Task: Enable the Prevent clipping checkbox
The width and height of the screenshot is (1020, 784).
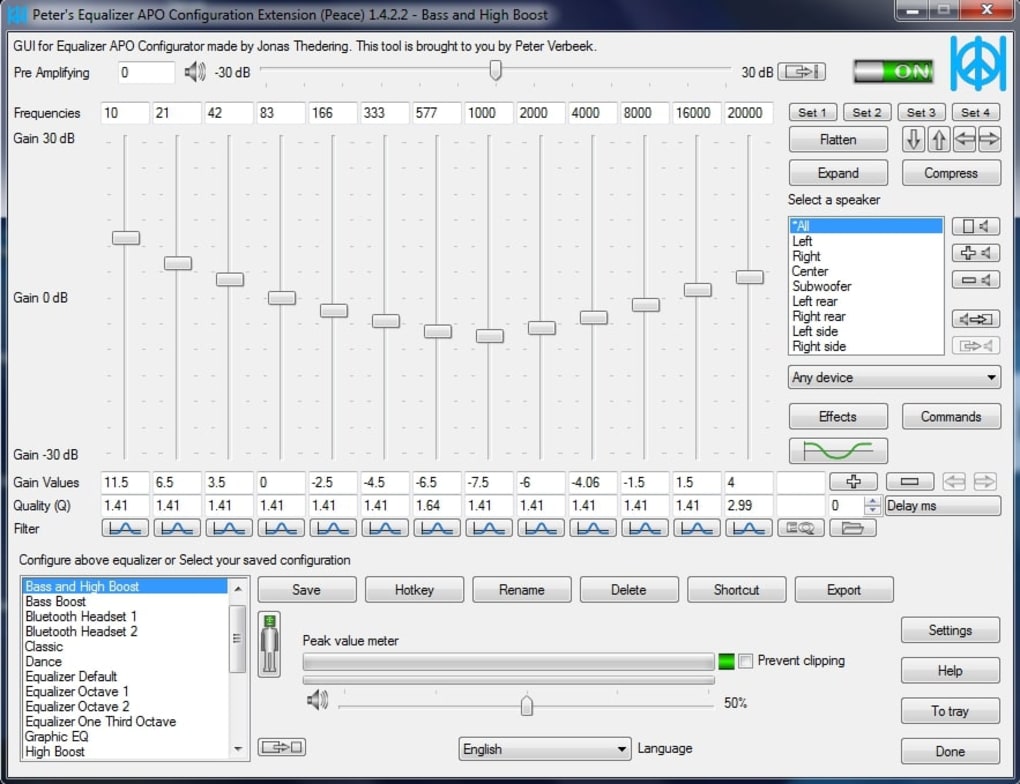Action: pos(746,661)
